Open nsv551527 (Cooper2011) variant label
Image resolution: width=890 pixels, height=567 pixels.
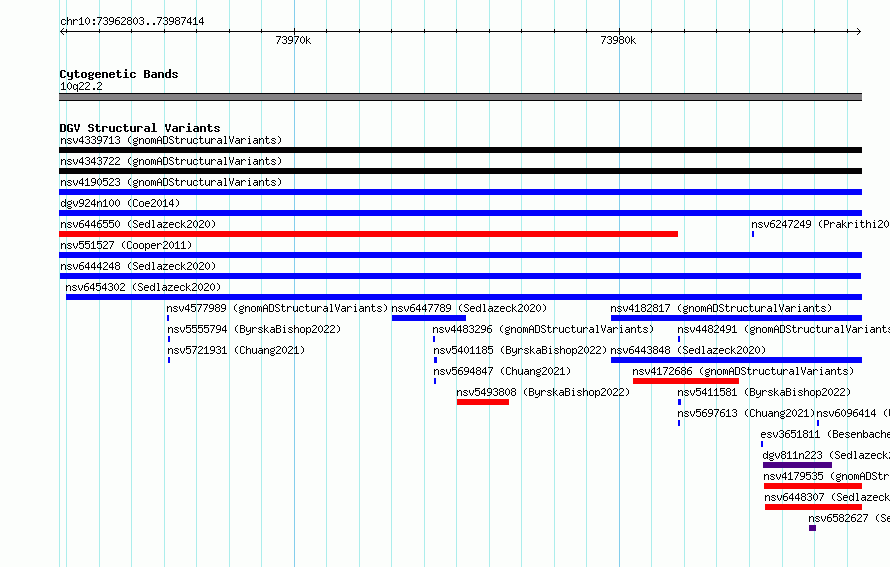tap(126, 245)
